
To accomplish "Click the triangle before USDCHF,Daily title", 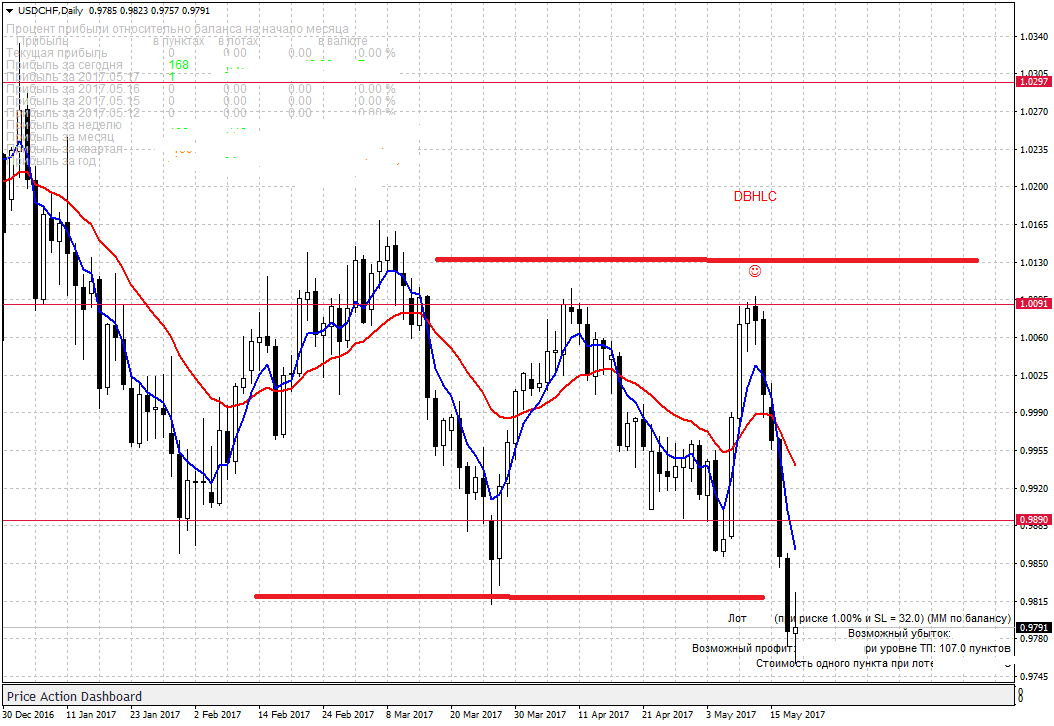I will click(9, 11).
